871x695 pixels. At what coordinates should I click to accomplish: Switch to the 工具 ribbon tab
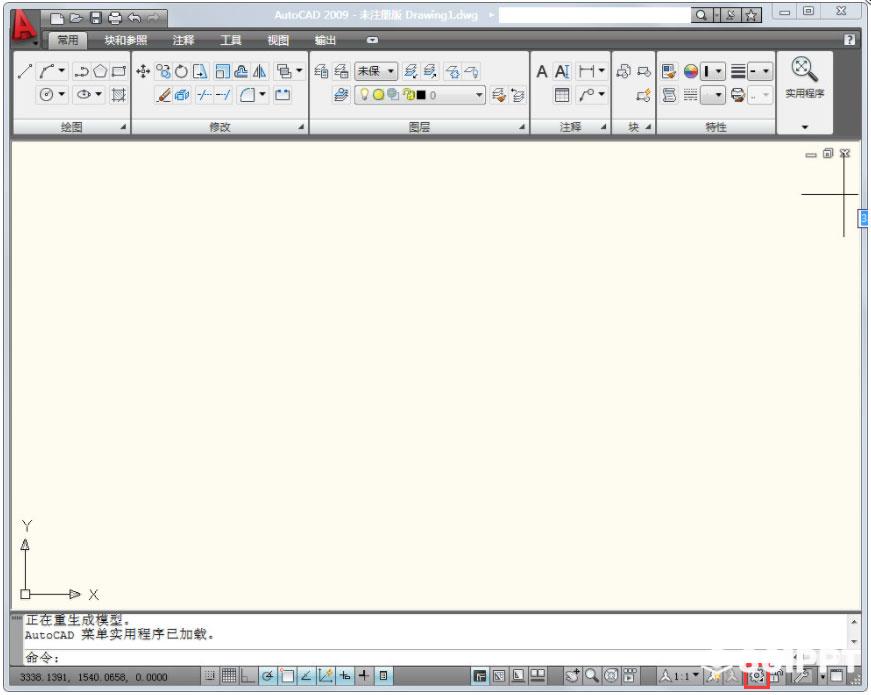click(231, 40)
